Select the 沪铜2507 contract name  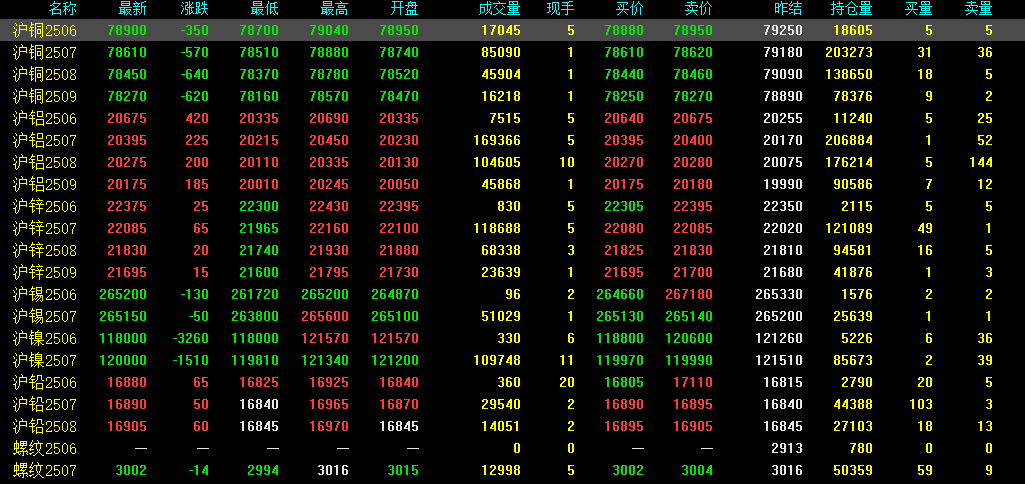tap(44, 52)
